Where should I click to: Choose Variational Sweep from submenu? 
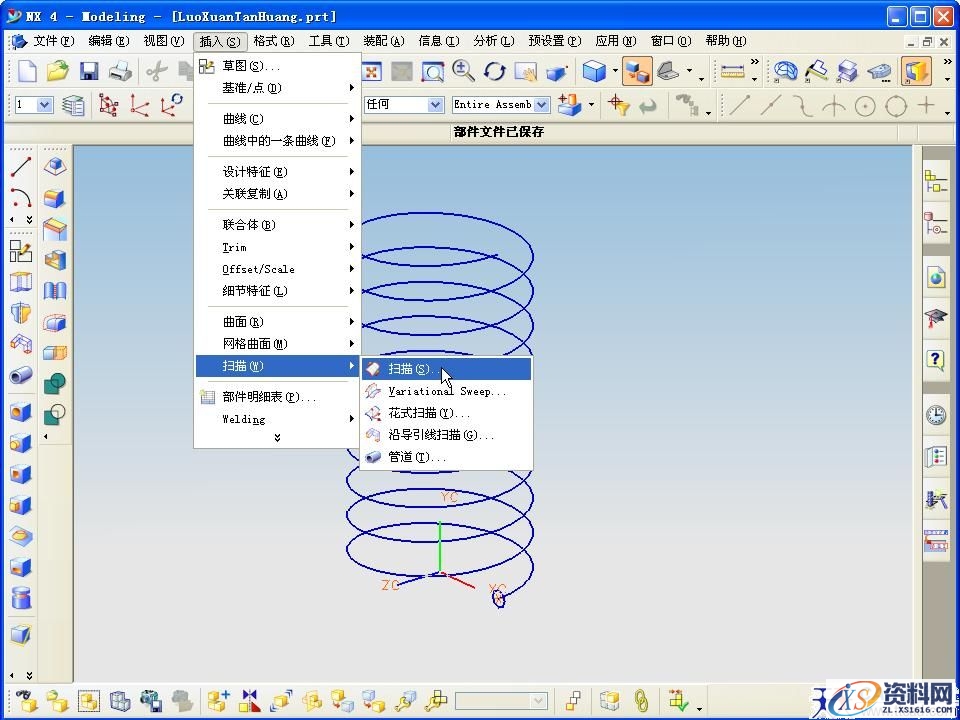click(x=446, y=391)
